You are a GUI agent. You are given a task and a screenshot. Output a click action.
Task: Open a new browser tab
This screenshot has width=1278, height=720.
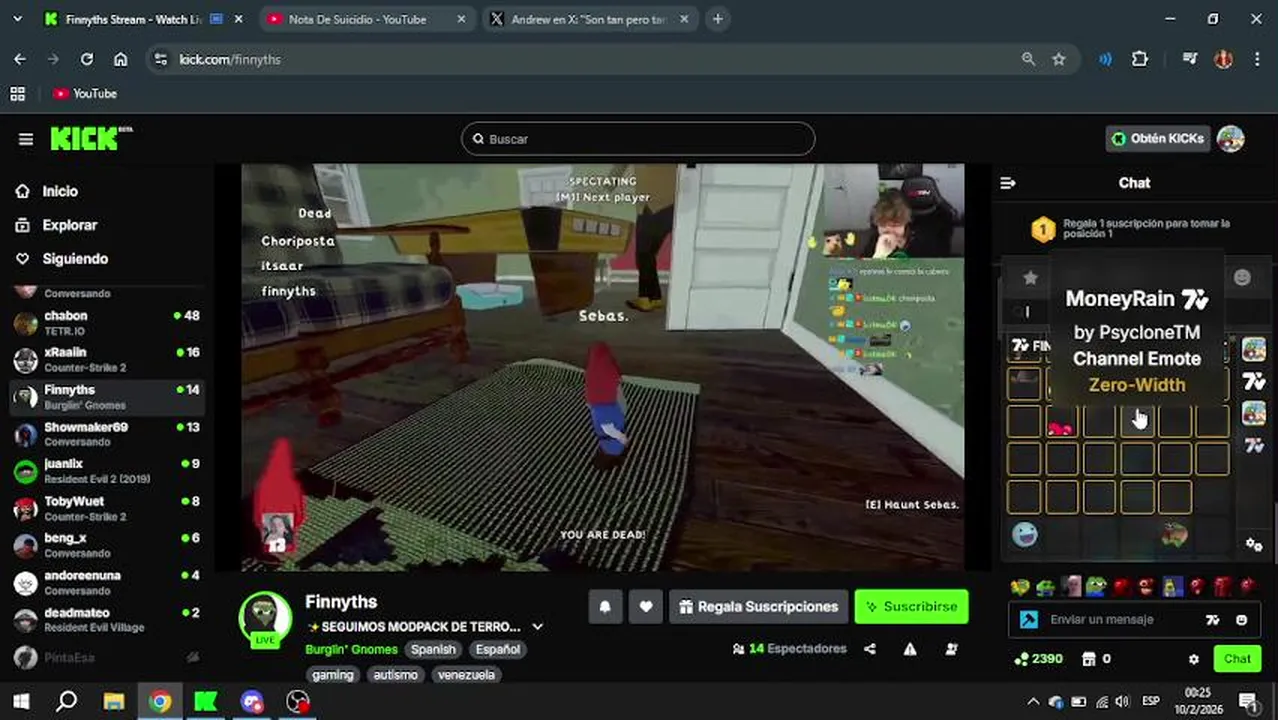tap(718, 19)
